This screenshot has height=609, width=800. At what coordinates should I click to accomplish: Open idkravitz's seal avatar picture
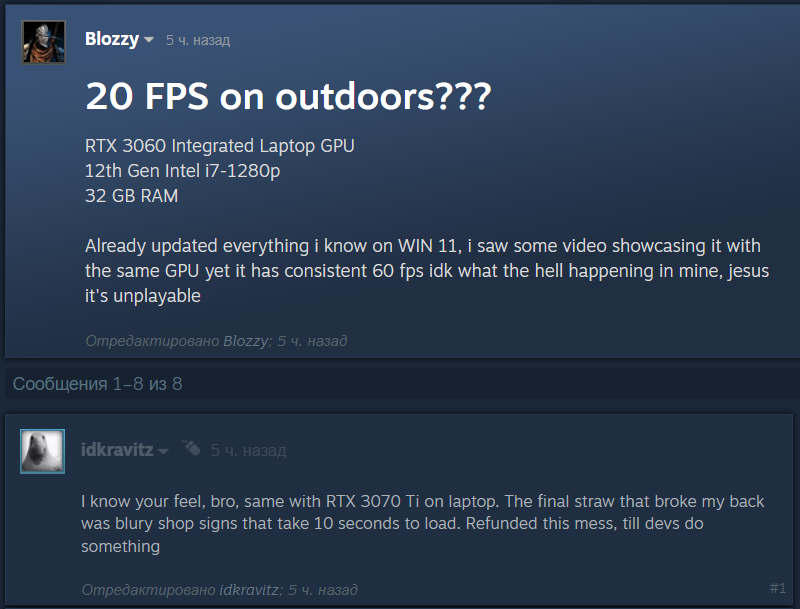pyautogui.click(x=42, y=451)
